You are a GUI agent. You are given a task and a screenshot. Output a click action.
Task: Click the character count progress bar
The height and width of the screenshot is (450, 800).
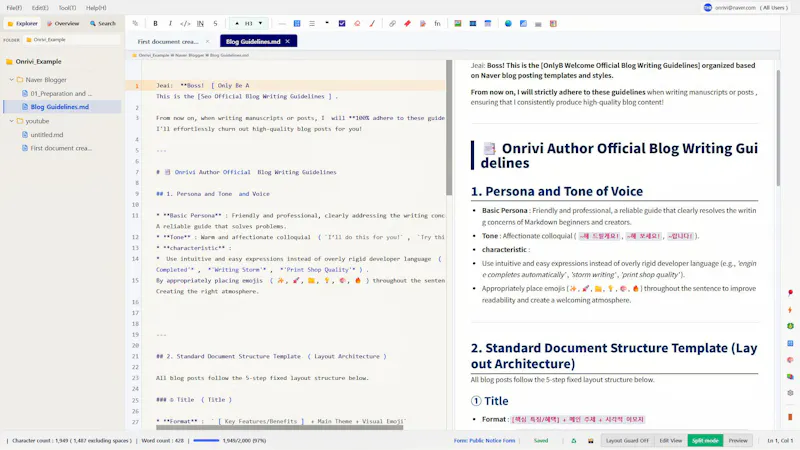[206, 440]
